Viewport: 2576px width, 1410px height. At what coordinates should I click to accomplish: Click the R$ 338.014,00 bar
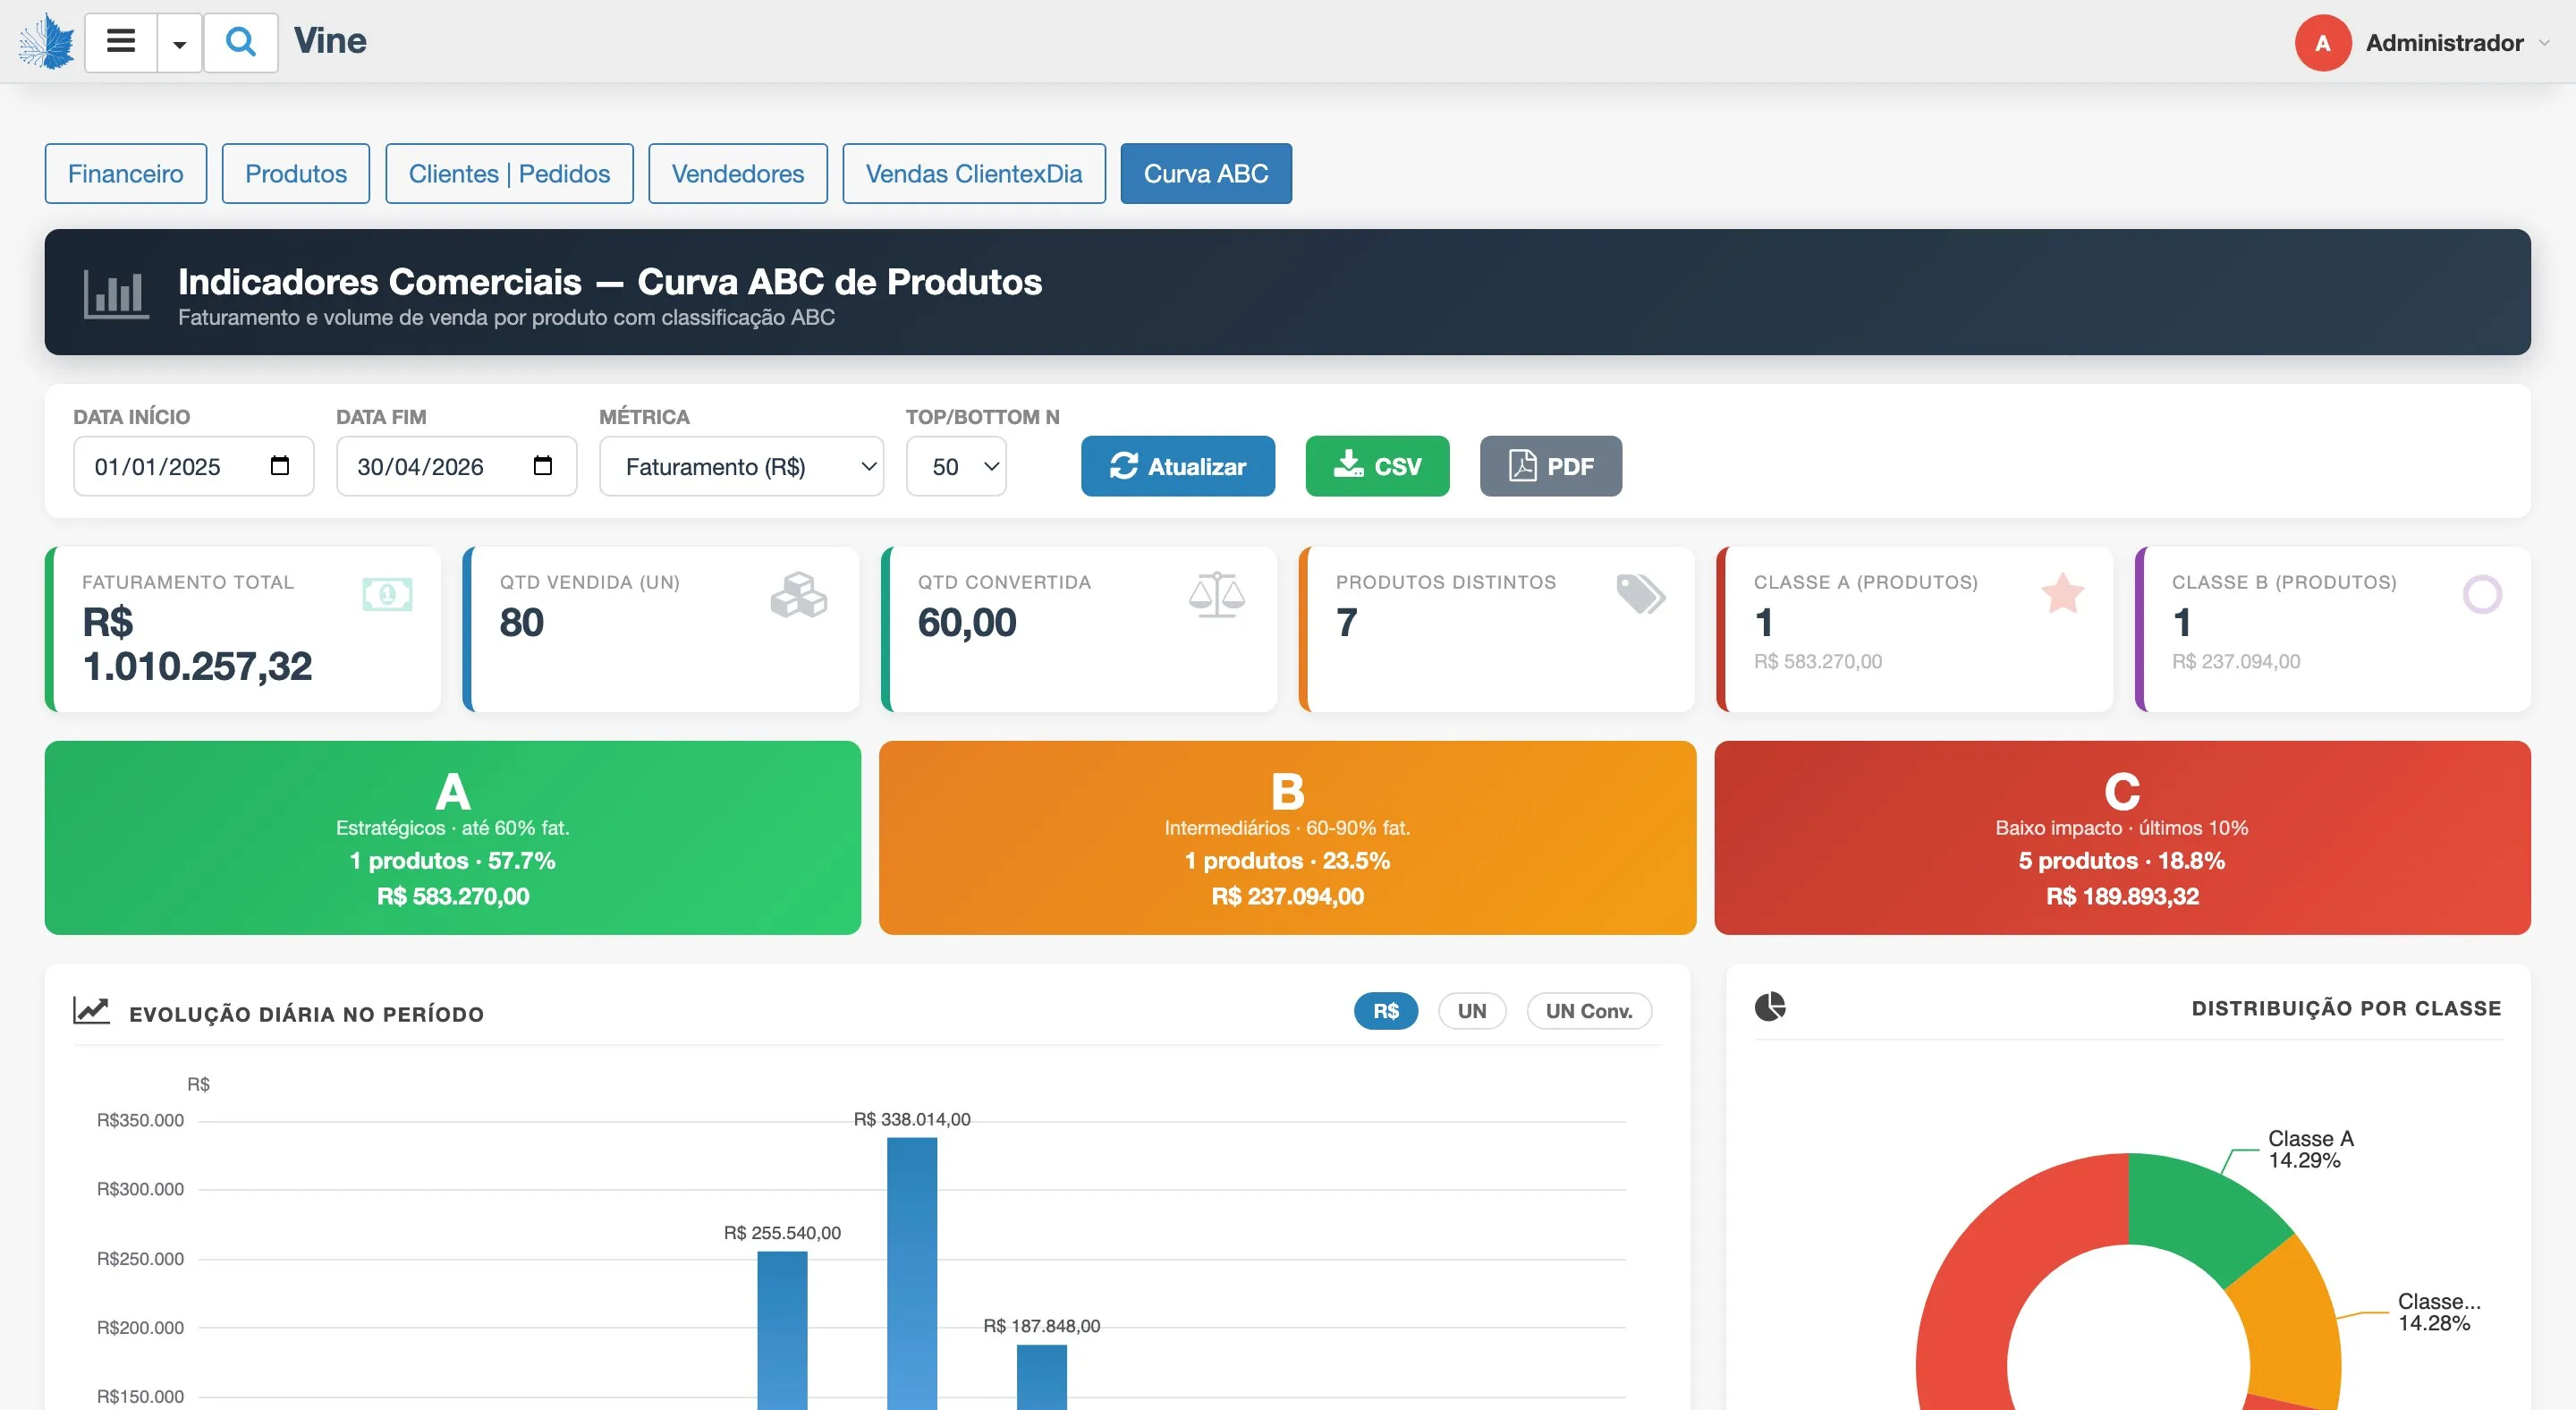point(912,1274)
